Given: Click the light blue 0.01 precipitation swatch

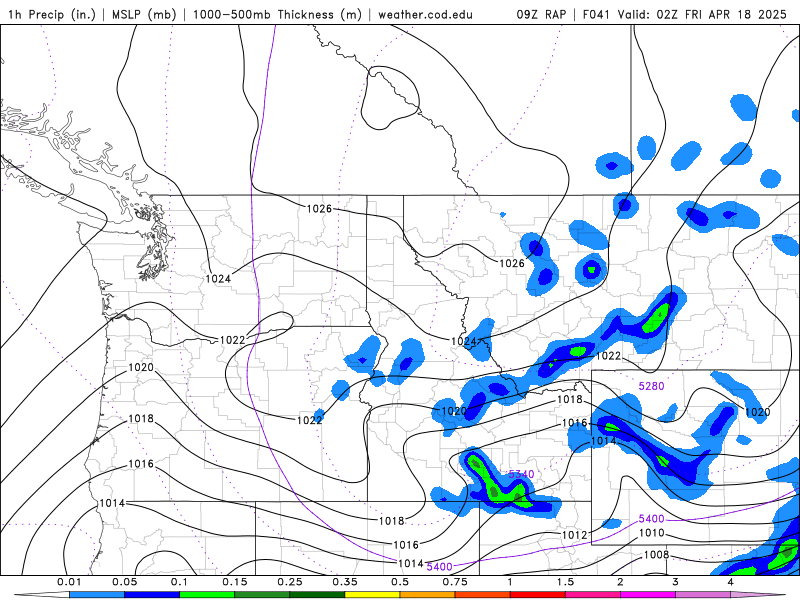Looking at the screenshot, I should point(97,595).
